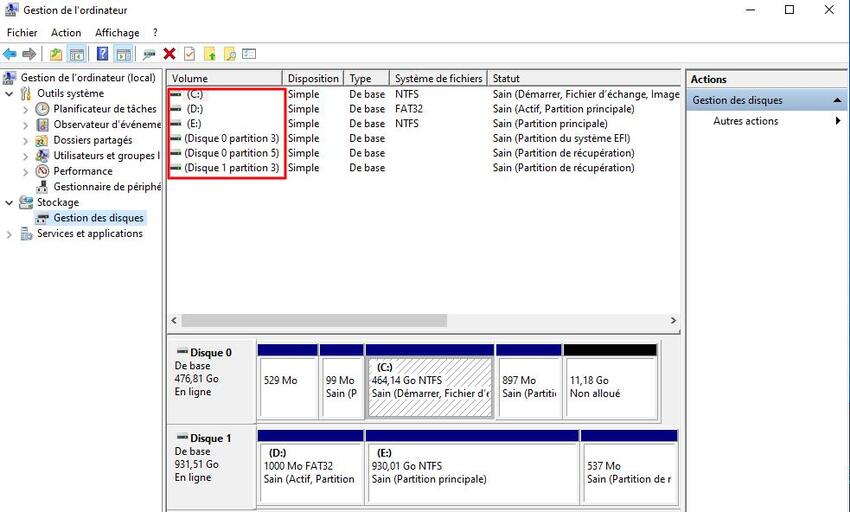This screenshot has height=512, width=850.
Task: Toggle the Actions pane toolbar icon
Action: tap(124, 54)
